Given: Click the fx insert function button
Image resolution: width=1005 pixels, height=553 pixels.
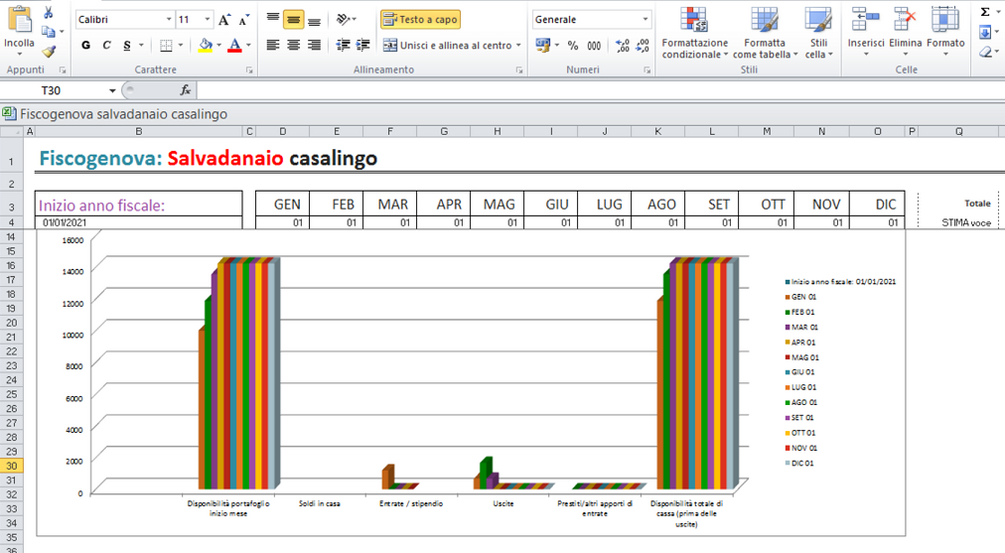Looking at the screenshot, I should click(185, 90).
